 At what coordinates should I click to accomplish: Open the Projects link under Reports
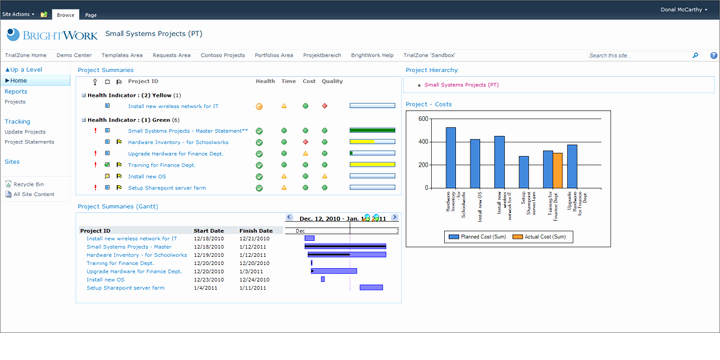pyautogui.click(x=15, y=102)
